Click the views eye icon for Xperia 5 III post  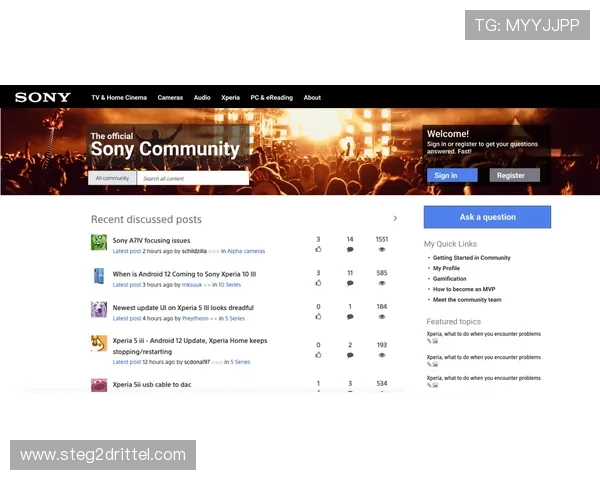[x=382, y=318]
